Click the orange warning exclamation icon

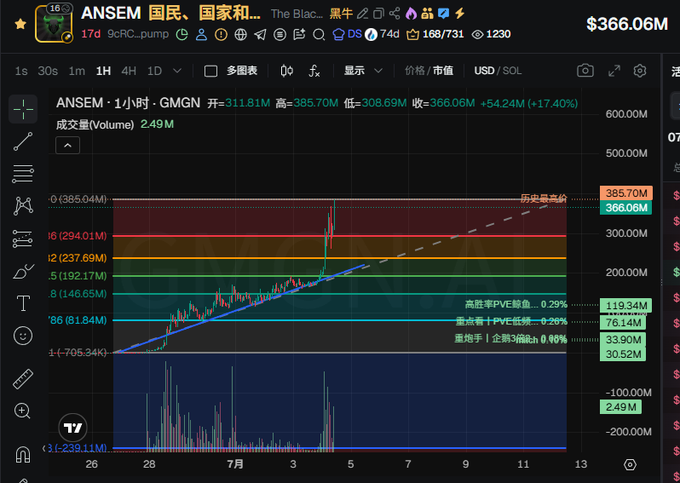coord(221,34)
